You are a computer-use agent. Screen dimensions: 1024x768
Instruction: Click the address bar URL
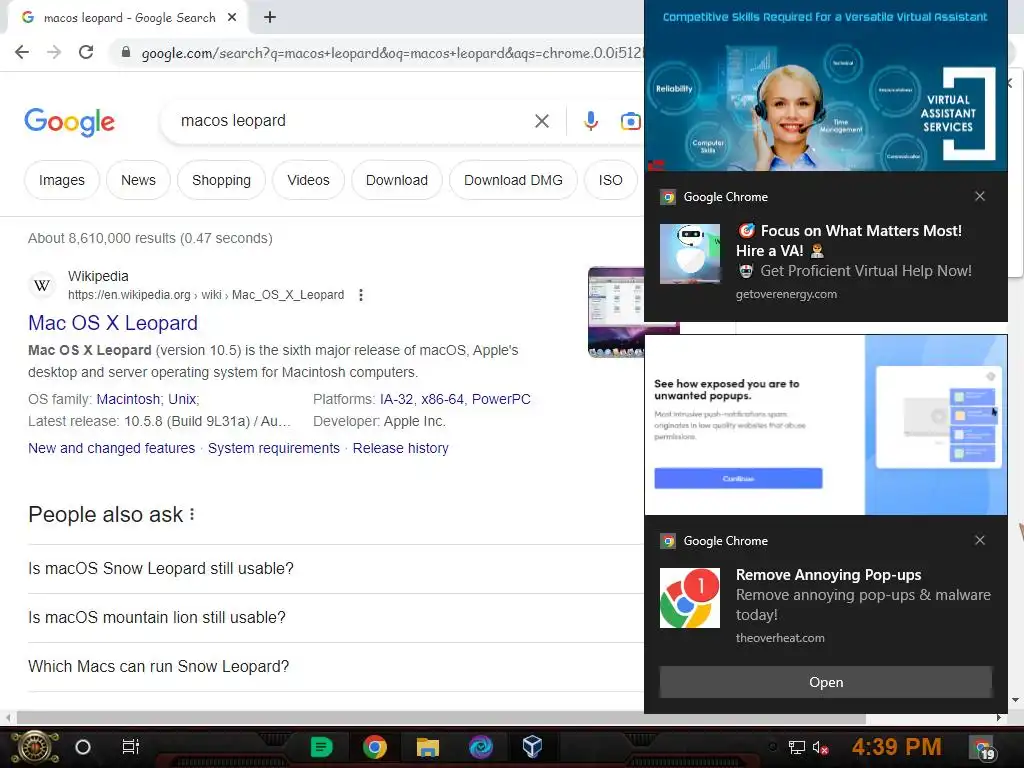click(x=392, y=53)
